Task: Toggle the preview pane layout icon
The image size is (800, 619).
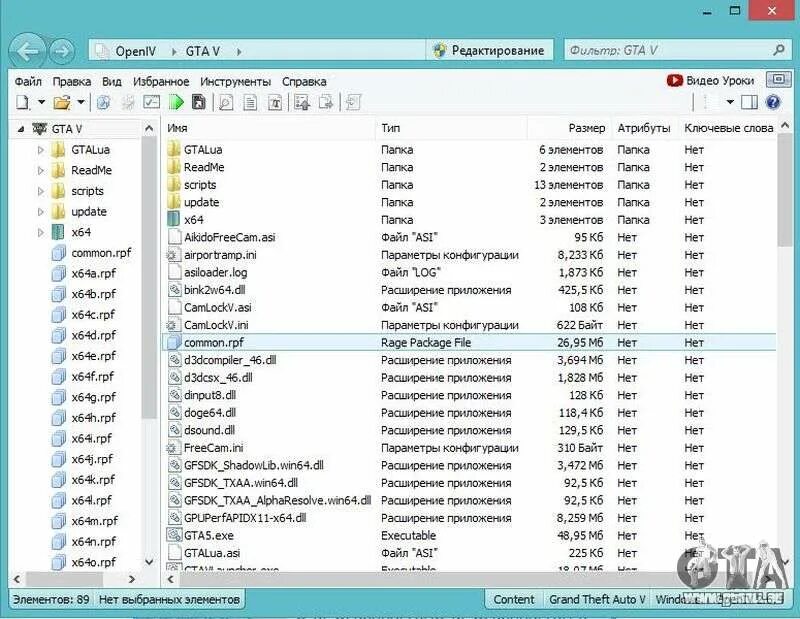Action: (x=749, y=102)
